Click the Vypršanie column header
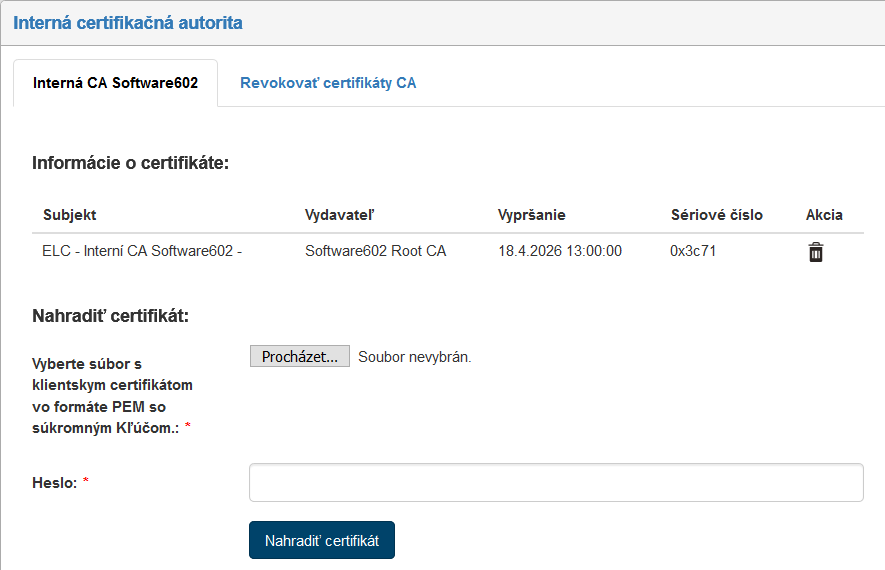 click(532, 215)
